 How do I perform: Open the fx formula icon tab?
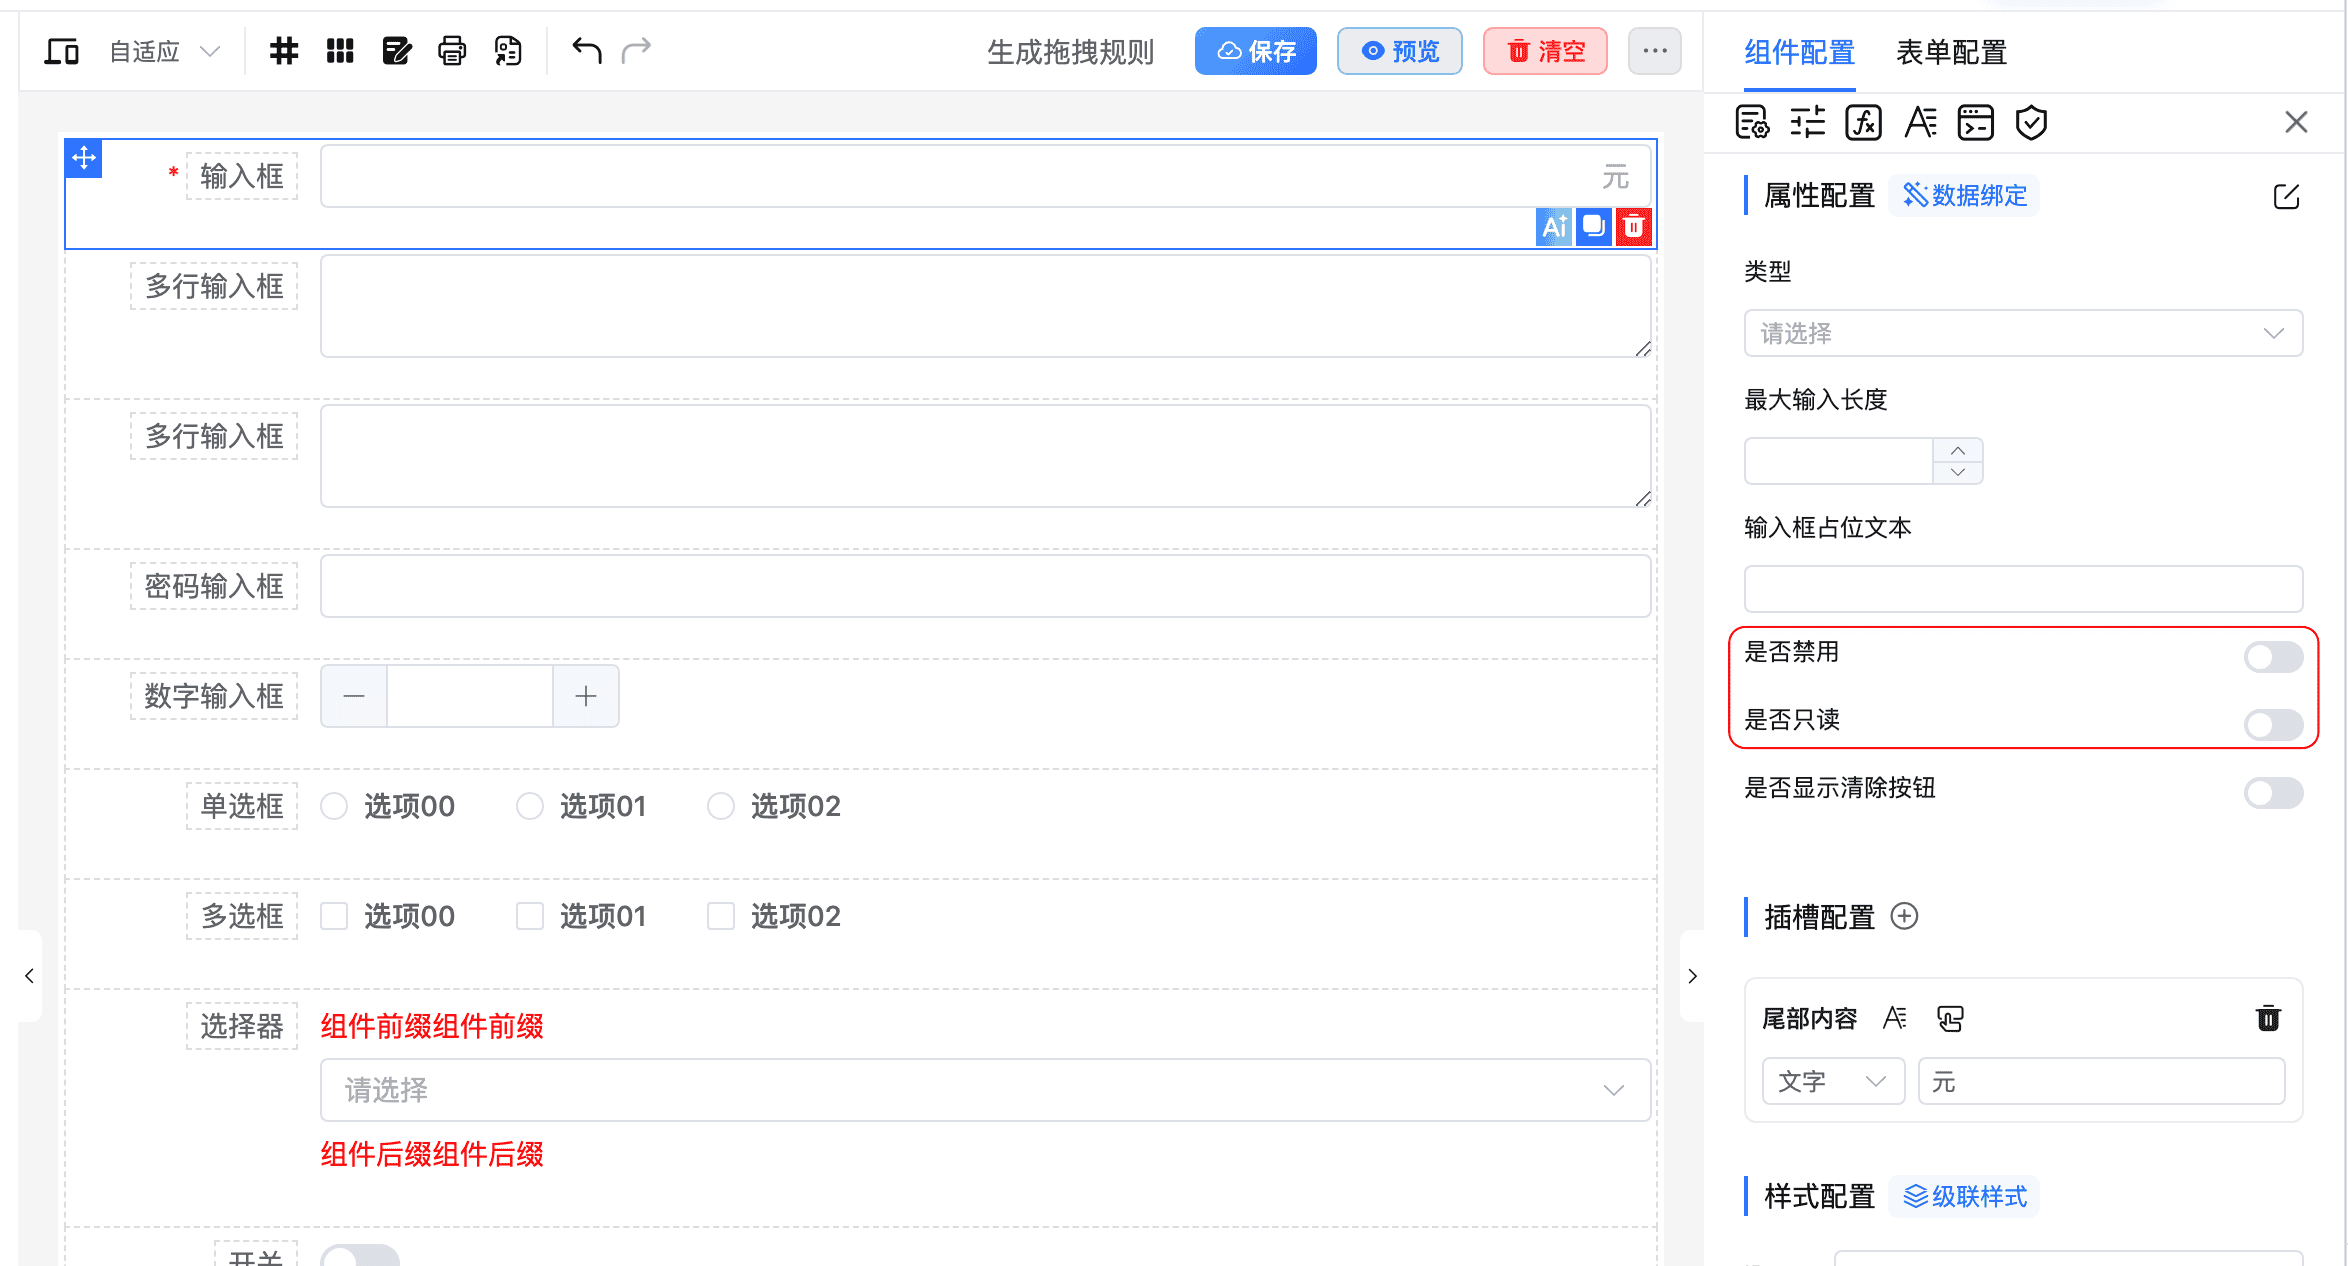1864,123
